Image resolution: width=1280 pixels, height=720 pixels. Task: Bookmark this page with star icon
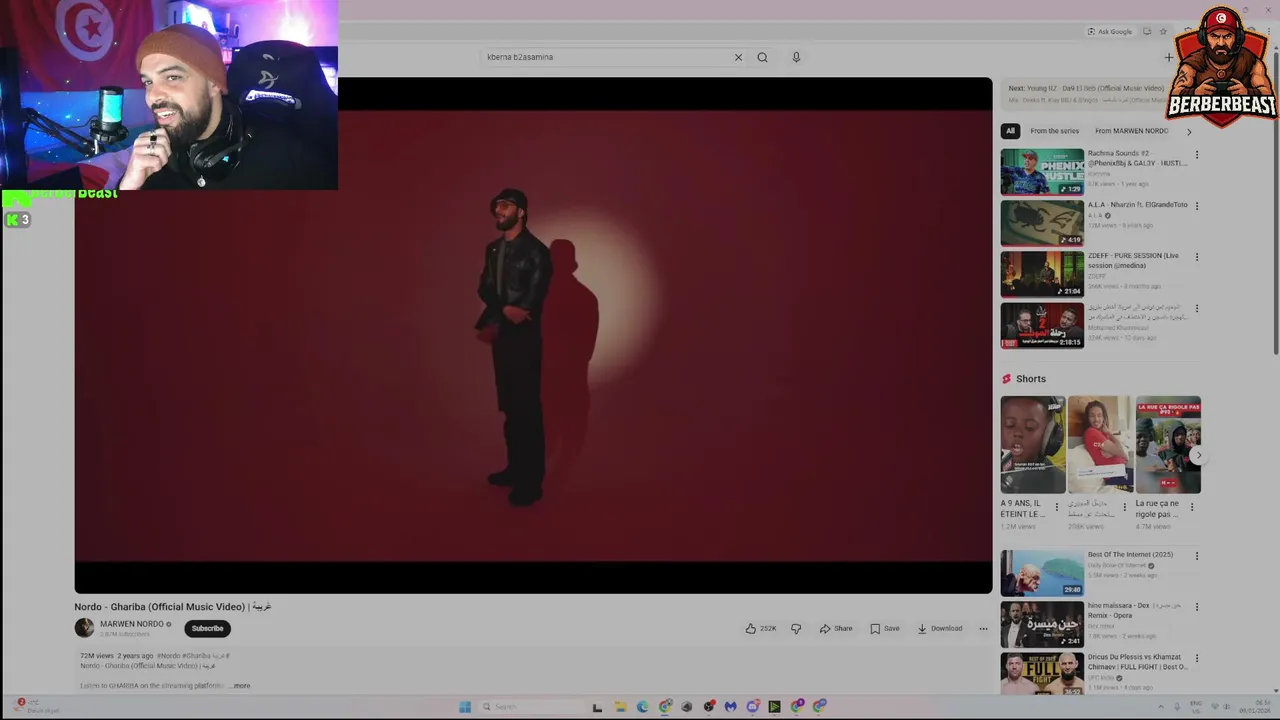[1163, 32]
